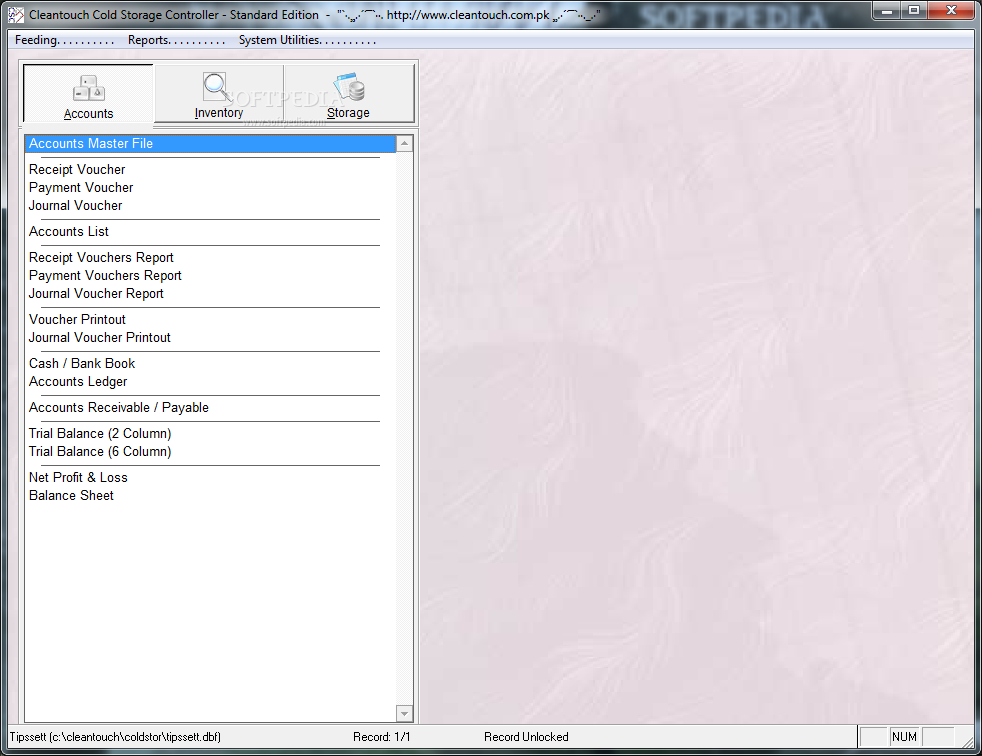The width and height of the screenshot is (982, 756).
Task: Open Balance Sheet entry
Action: click(x=71, y=495)
